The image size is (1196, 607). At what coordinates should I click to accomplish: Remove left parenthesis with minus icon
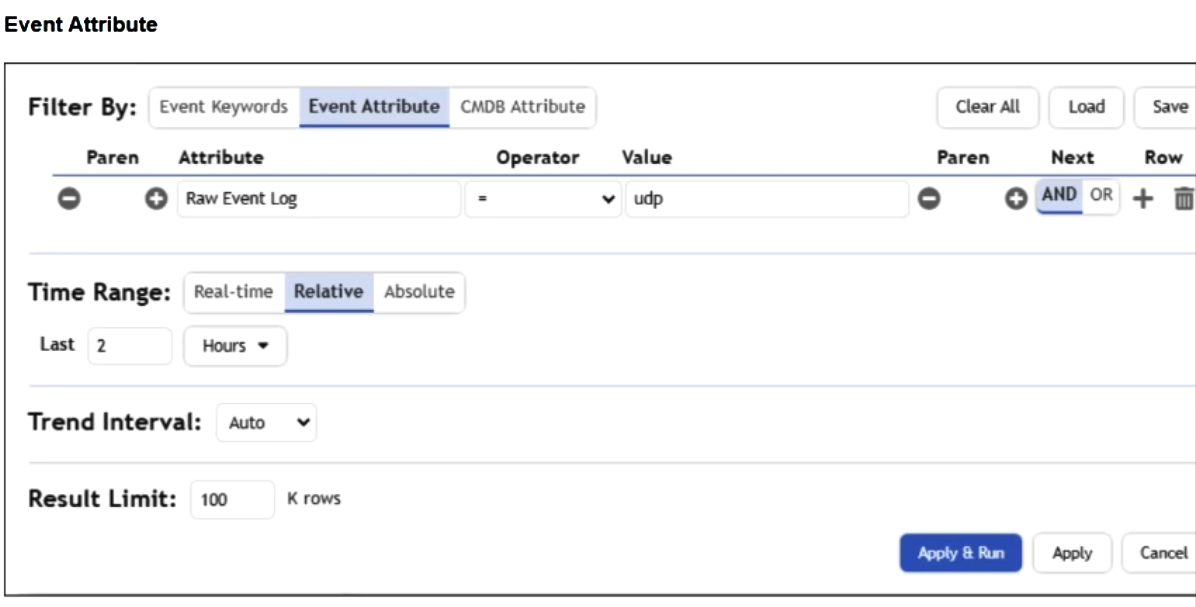pyautogui.click(x=69, y=199)
